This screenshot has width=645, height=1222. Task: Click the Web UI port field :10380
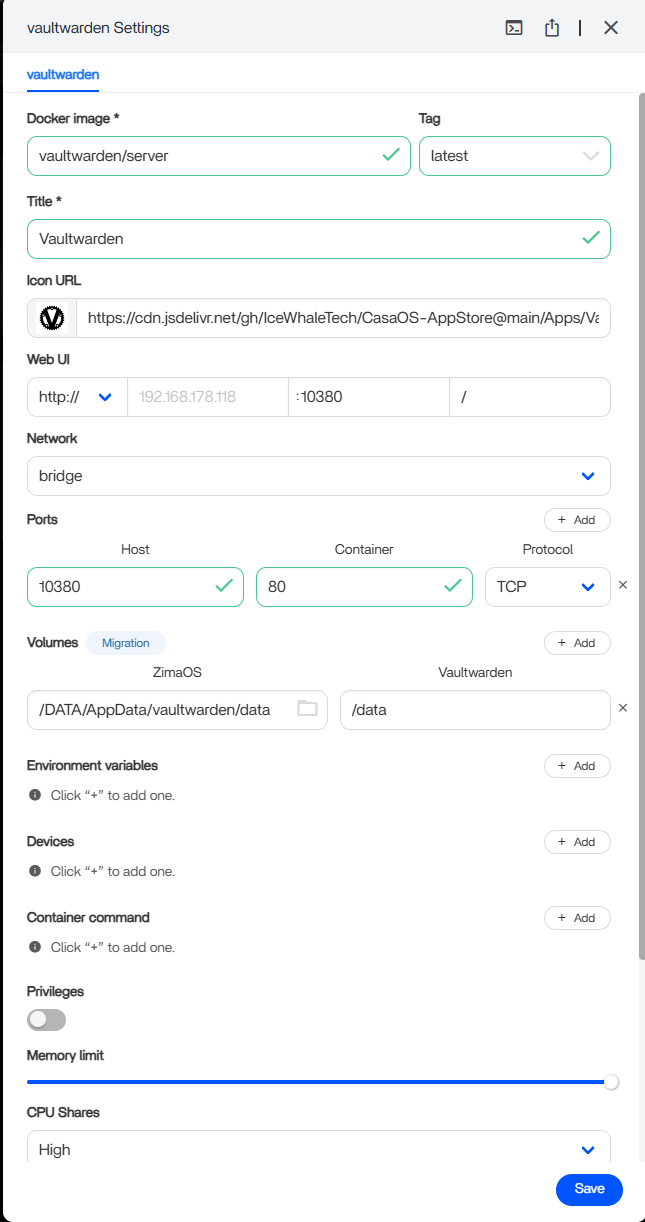pos(369,397)
